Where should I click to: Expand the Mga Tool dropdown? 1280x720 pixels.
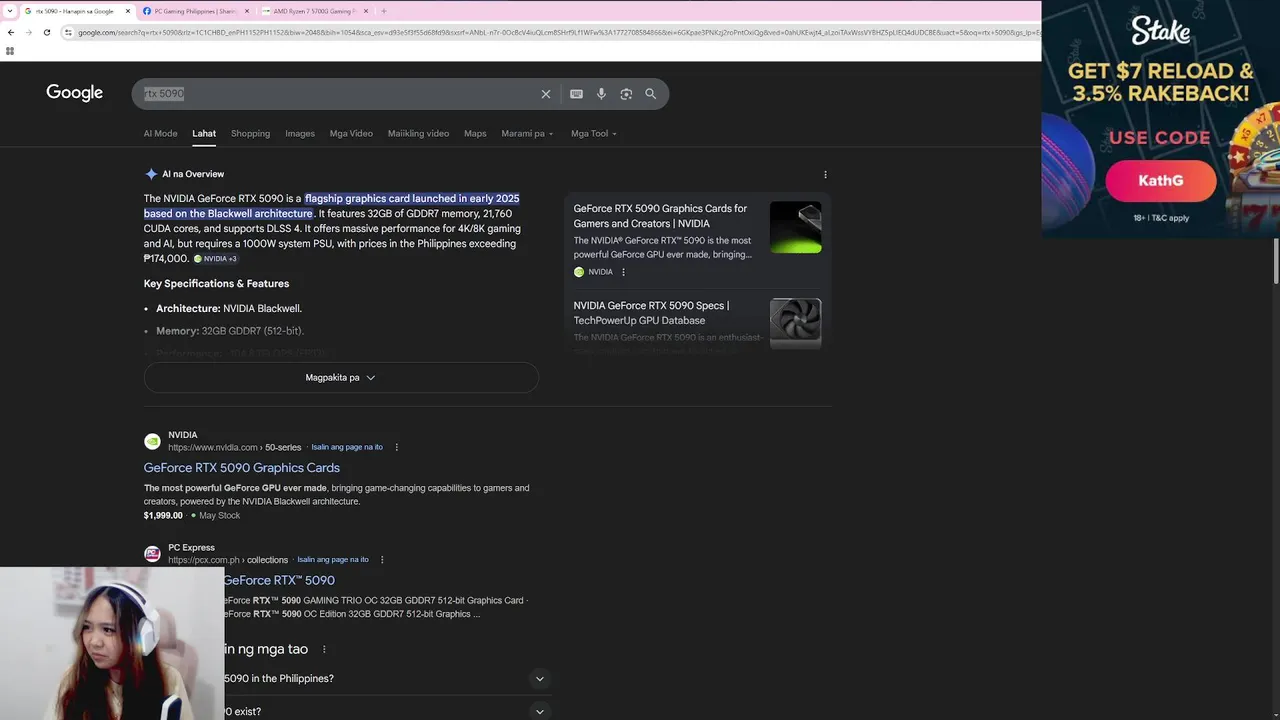594,133
